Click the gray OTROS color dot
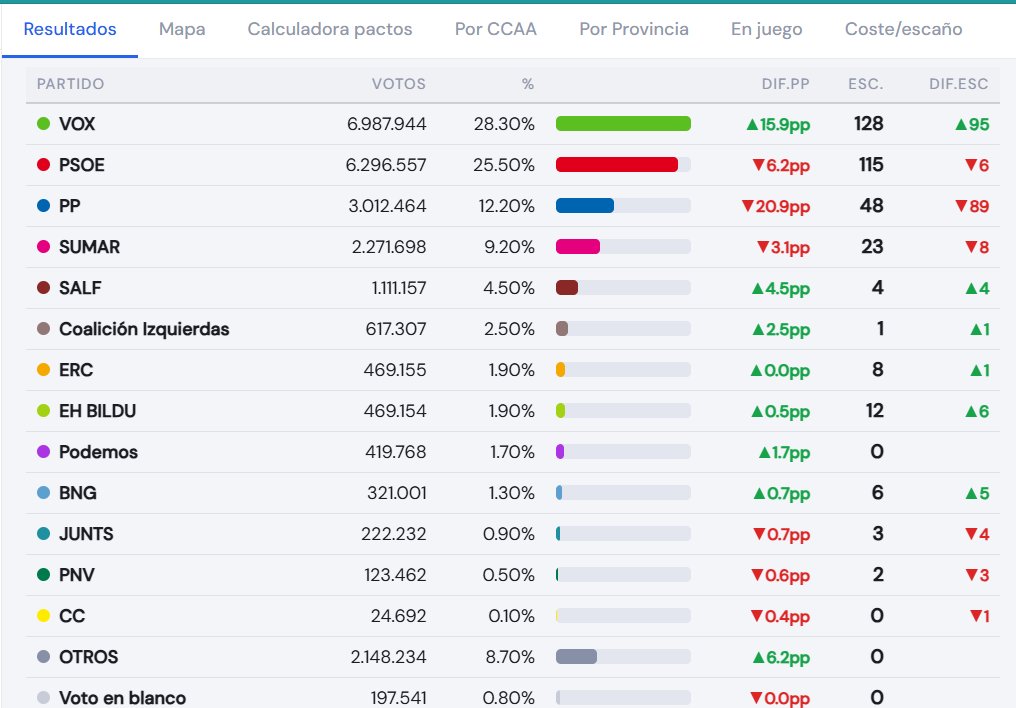1016x708 pixels. [x=43, y=657]
